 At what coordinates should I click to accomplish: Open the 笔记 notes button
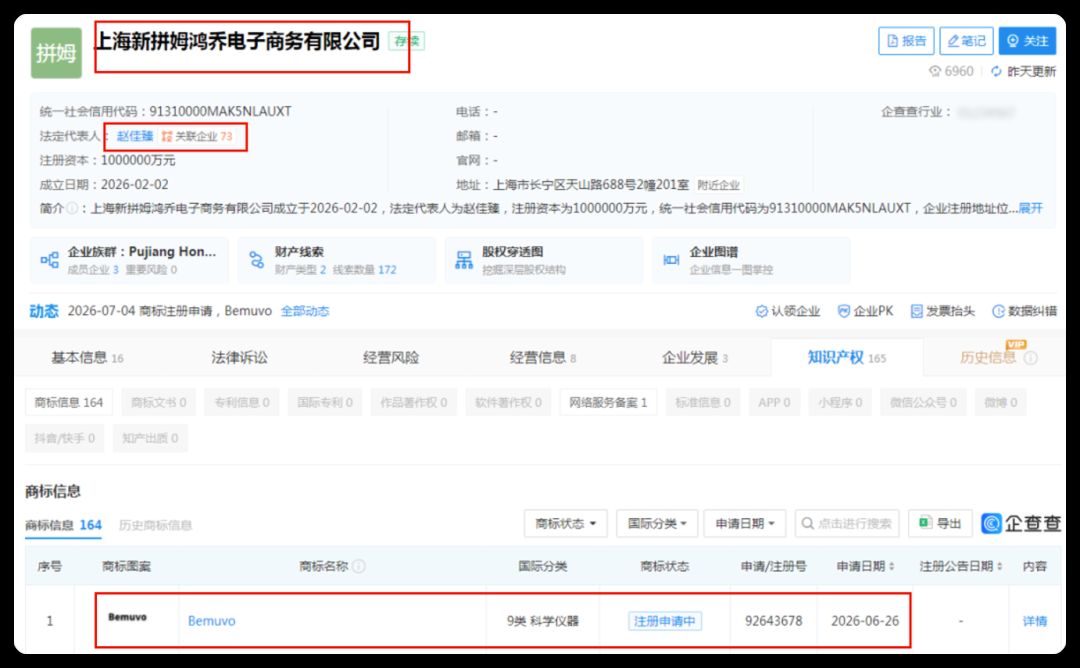click(966, 41)
